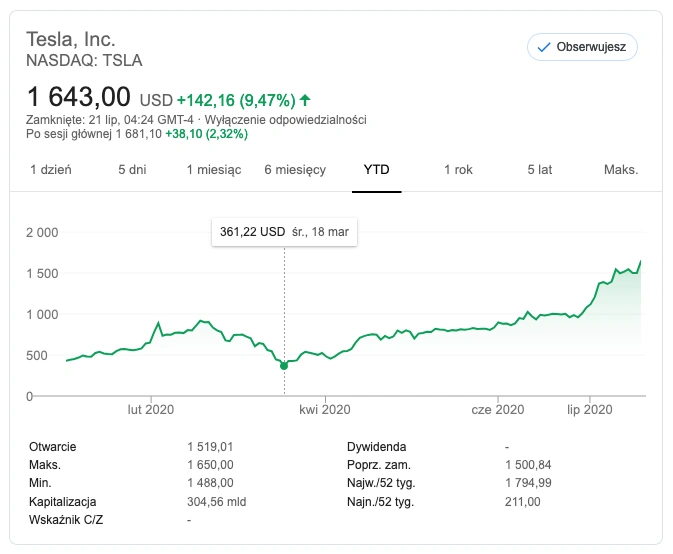
Task: Click the 1 000 y-axis label
Action: coord(42,315)
